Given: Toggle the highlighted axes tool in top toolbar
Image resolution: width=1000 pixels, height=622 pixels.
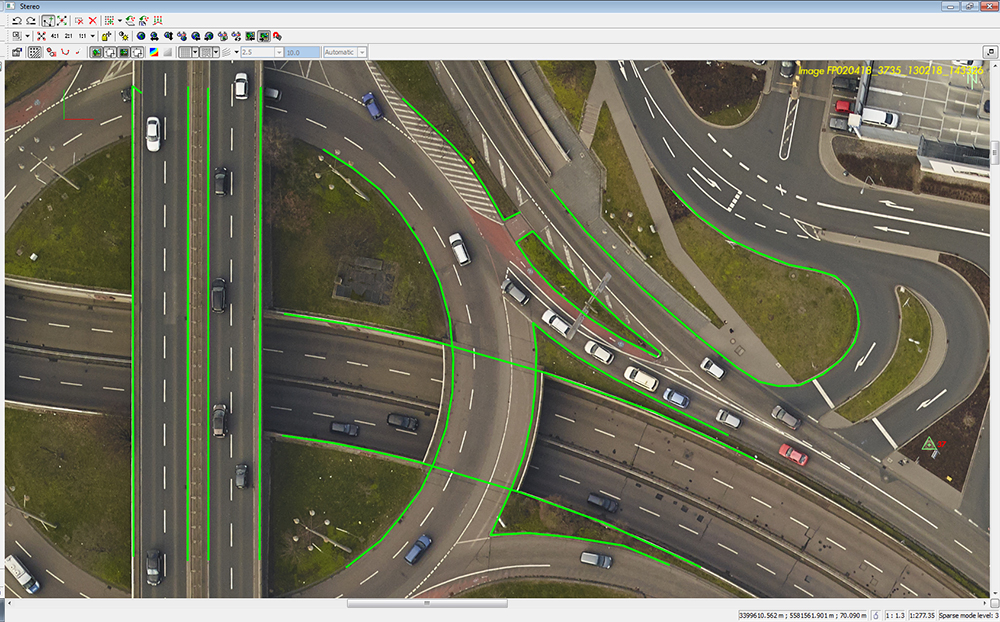Looking at the screenshot, I should coord(48,20).
